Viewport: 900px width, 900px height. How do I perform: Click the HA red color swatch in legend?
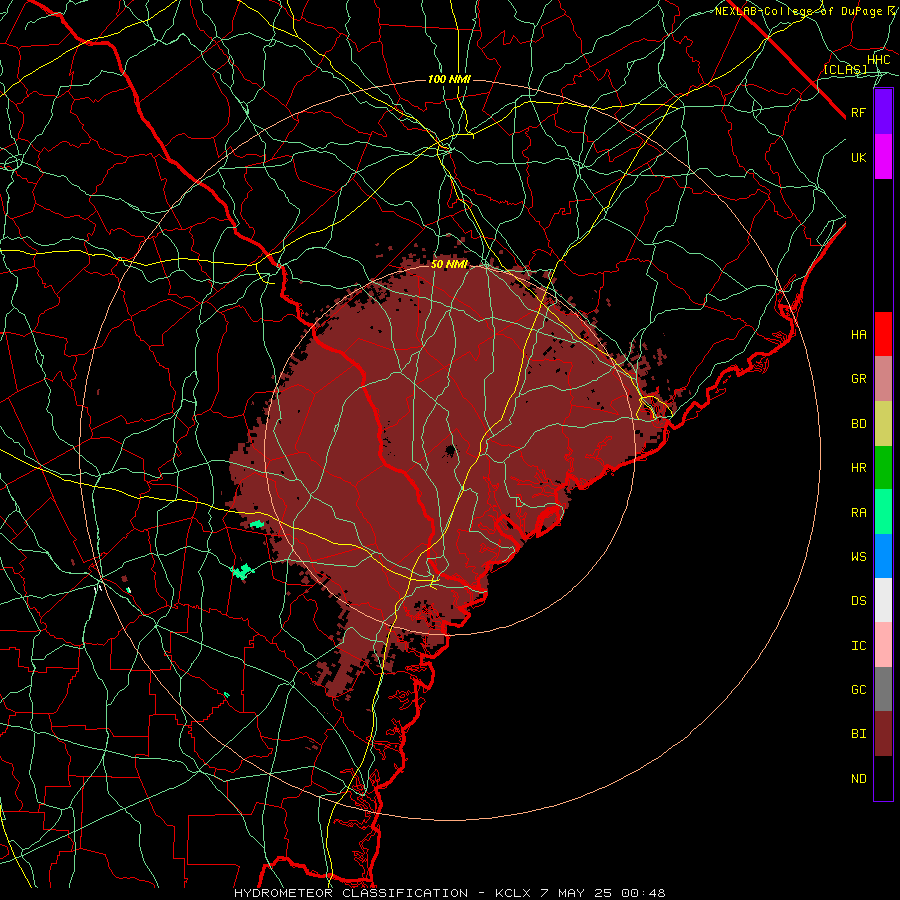[883, 334]
